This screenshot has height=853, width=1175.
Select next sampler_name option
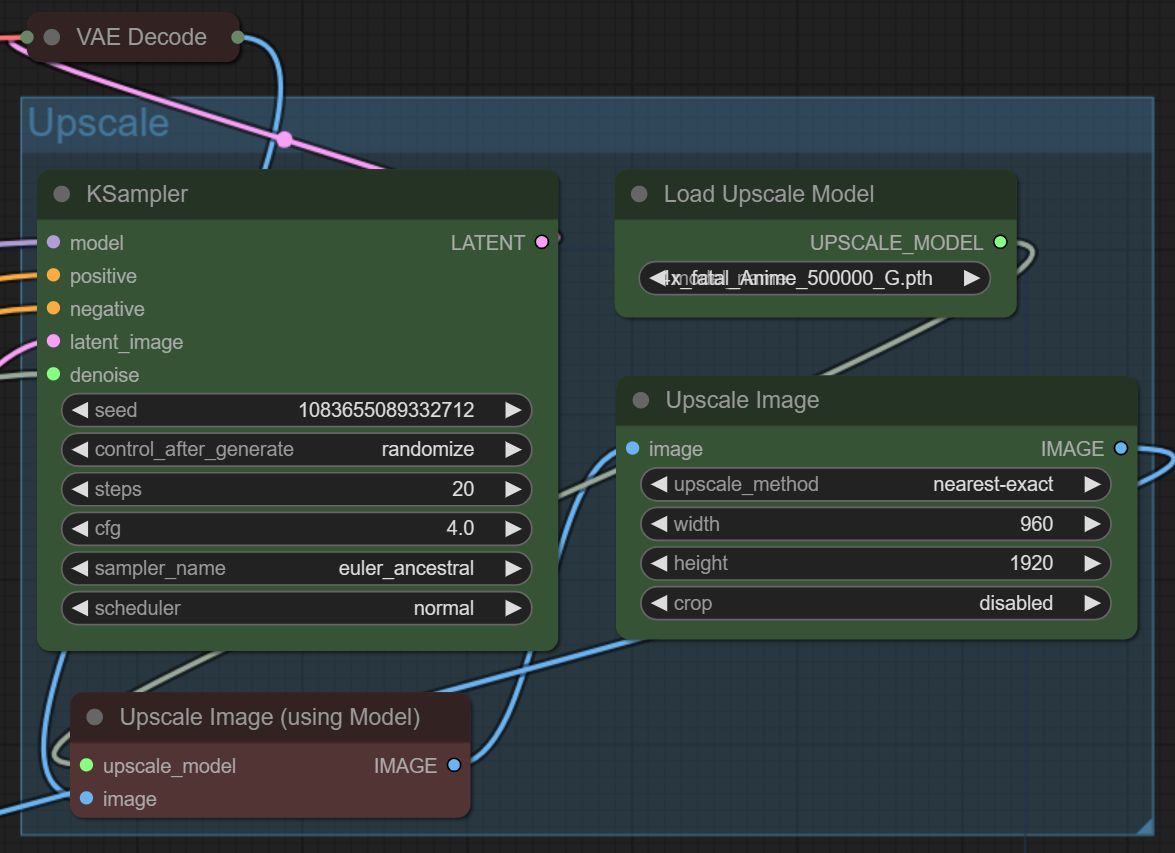tap(513, 568)
